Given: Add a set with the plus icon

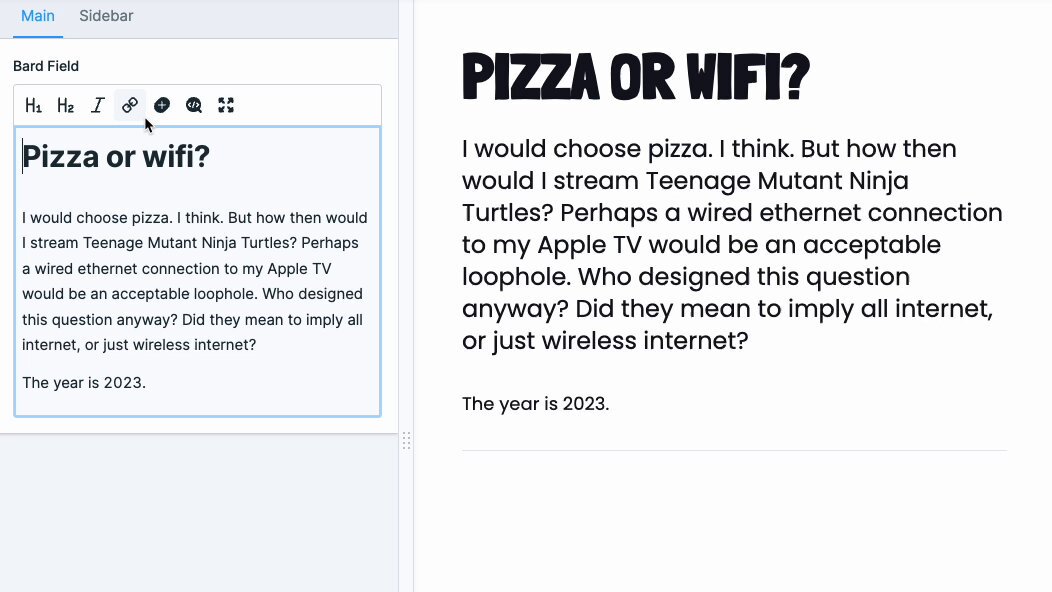Looking at the screenshot, I should point(162,105).
